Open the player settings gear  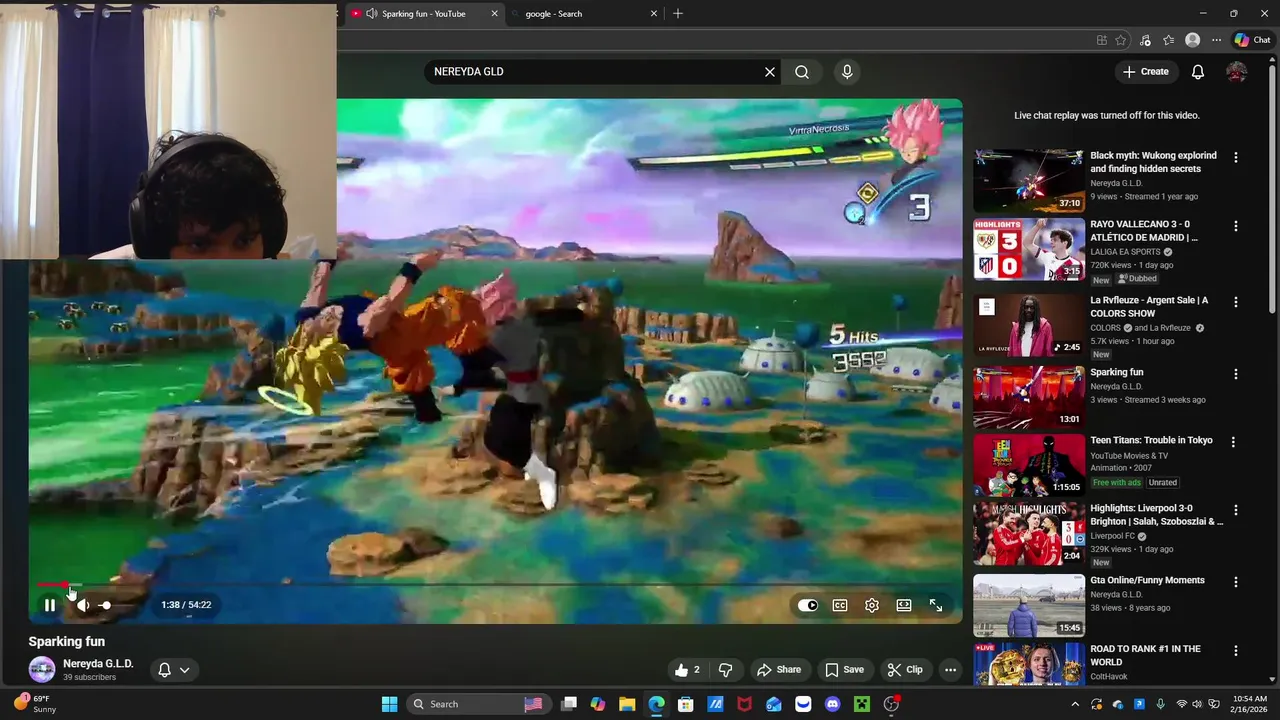[872, 605]
